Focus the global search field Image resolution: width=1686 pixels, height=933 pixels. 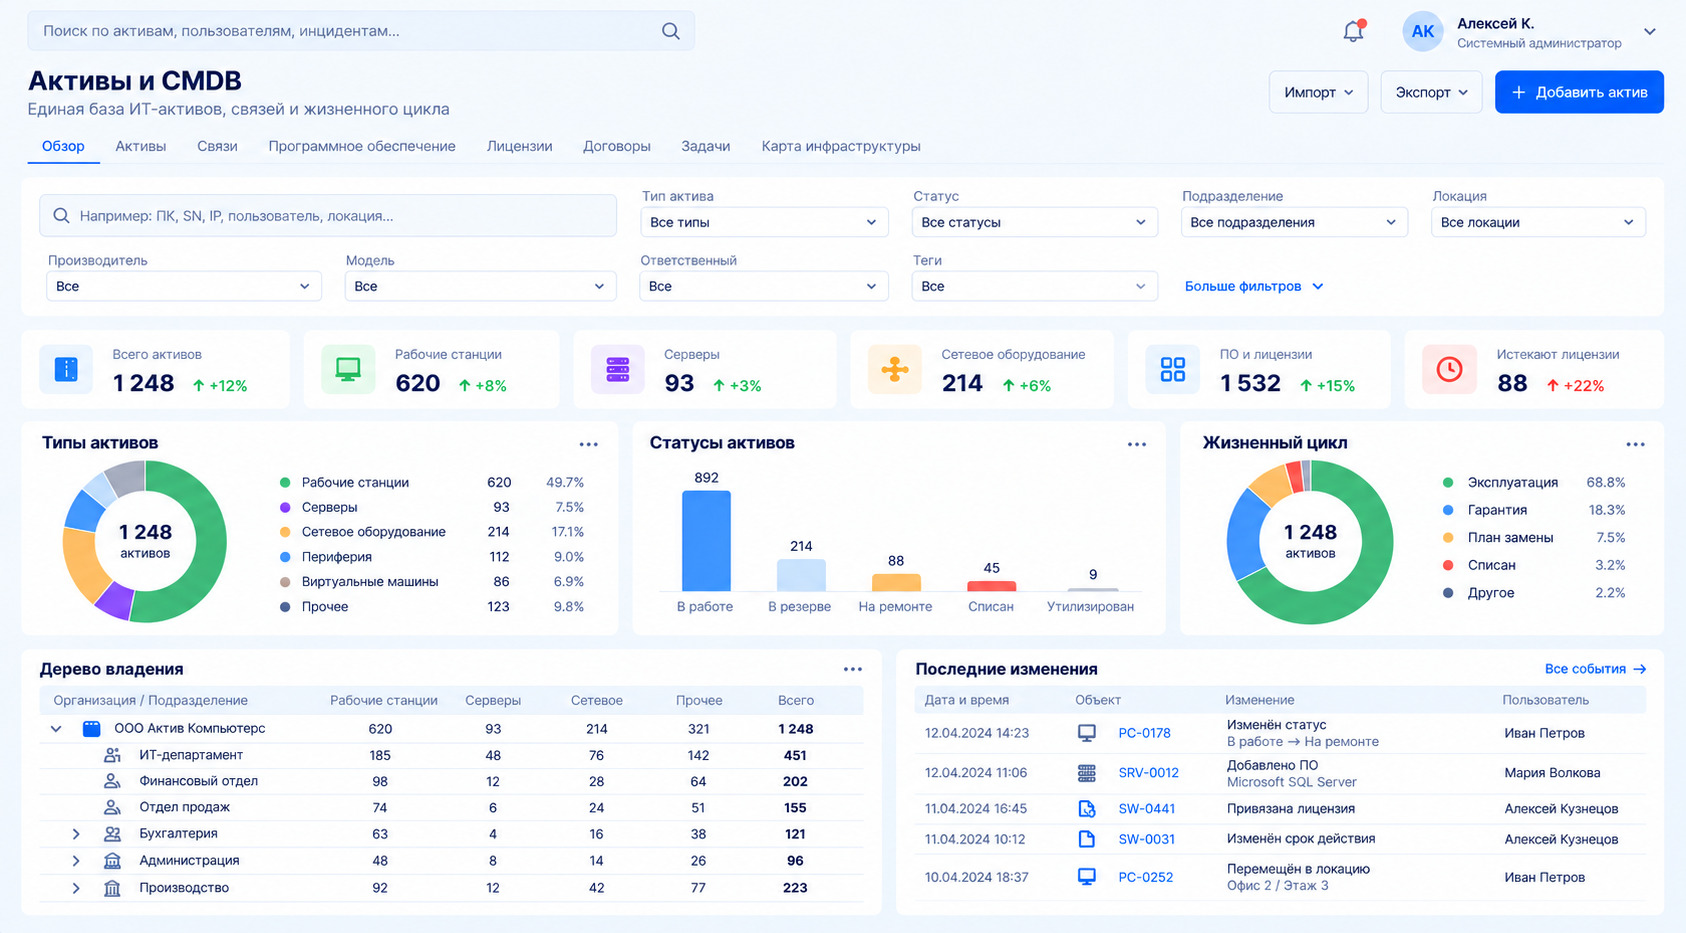tap(361, 31)
